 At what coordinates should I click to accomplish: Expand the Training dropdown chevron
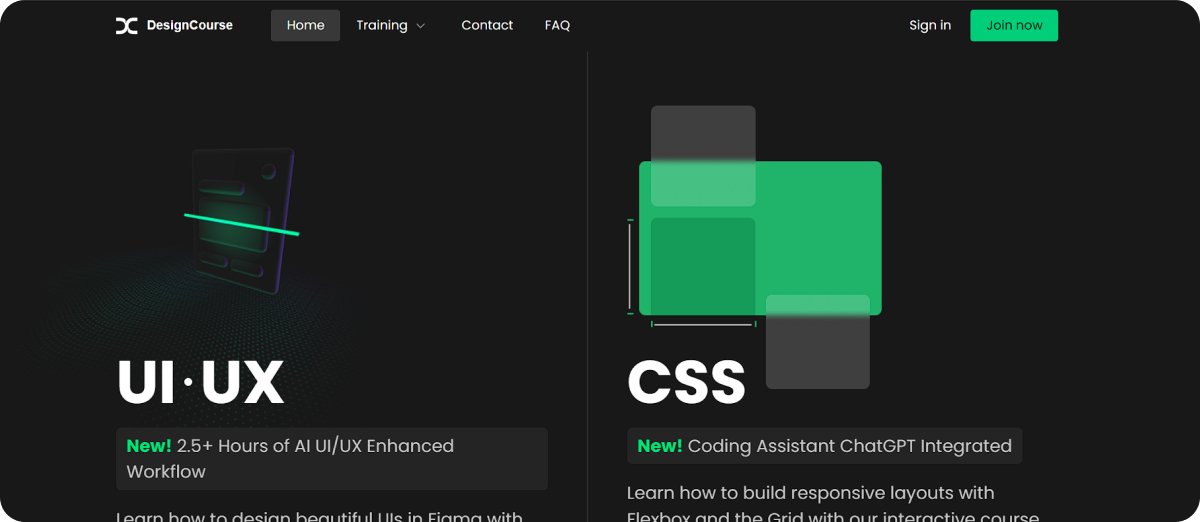pyautogui.click(x=420, y=26)
